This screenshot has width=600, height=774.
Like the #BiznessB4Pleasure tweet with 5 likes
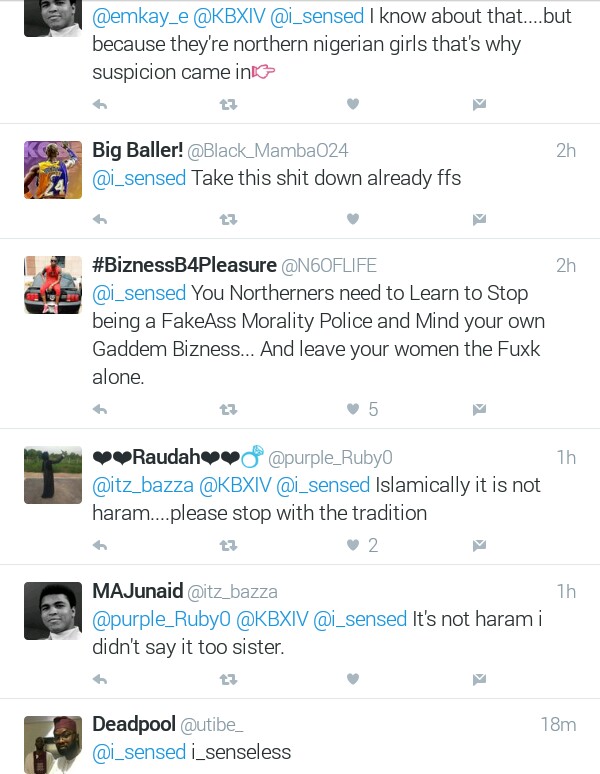[353, 409]
